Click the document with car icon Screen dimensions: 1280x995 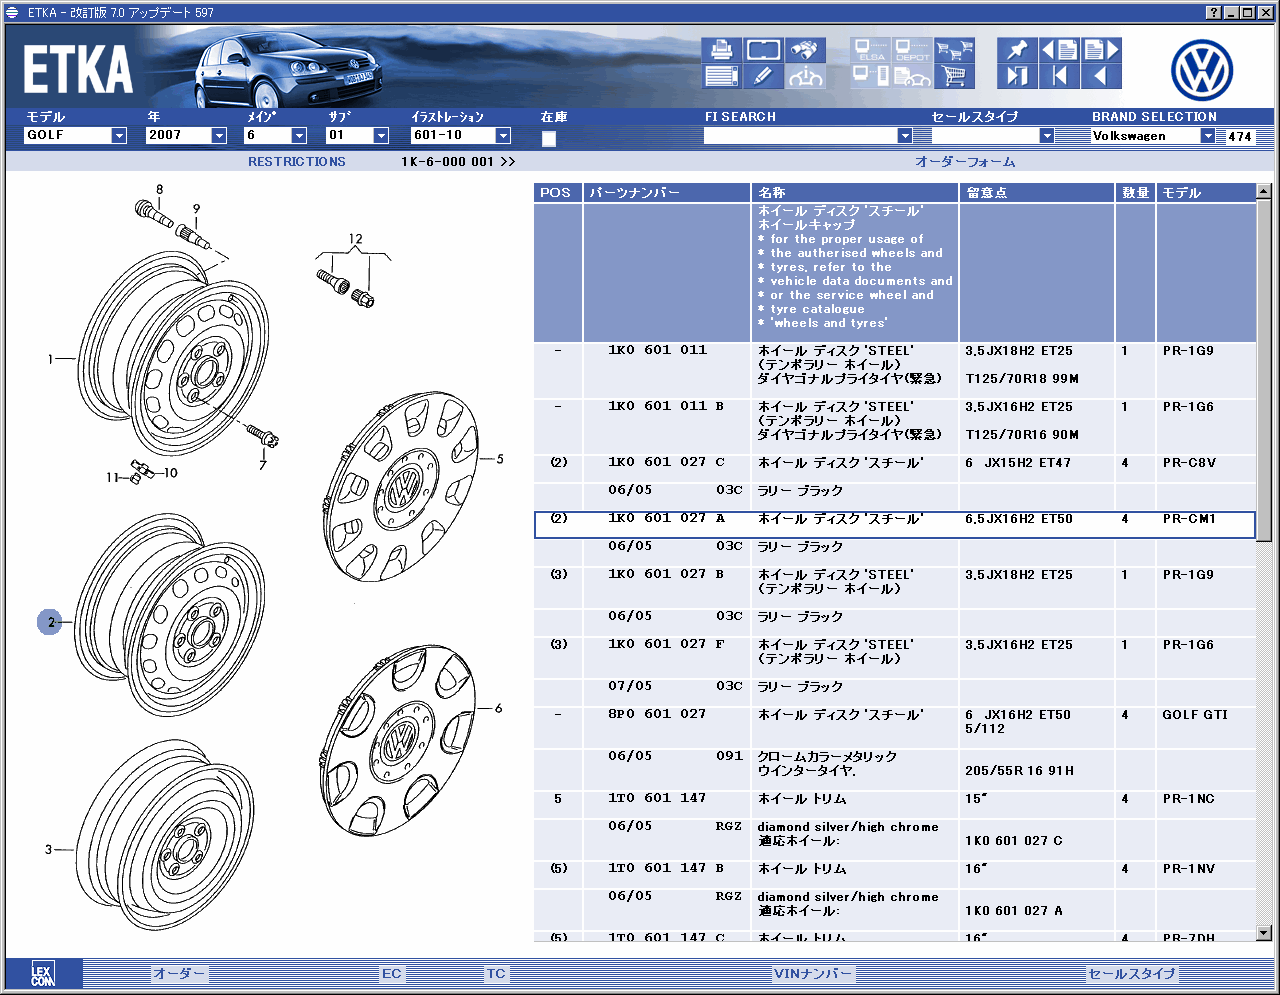click(x=912, y=76)
